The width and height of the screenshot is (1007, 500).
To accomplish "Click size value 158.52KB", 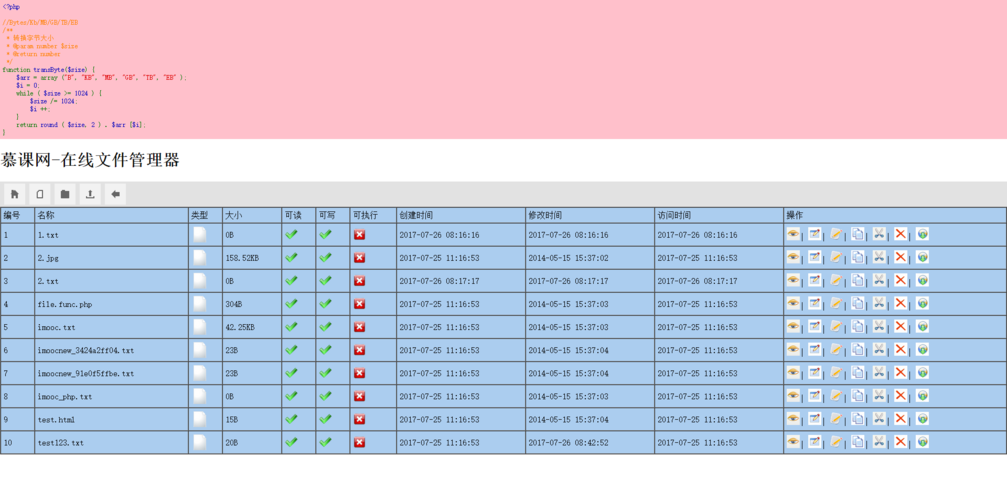I will (242, 258).
